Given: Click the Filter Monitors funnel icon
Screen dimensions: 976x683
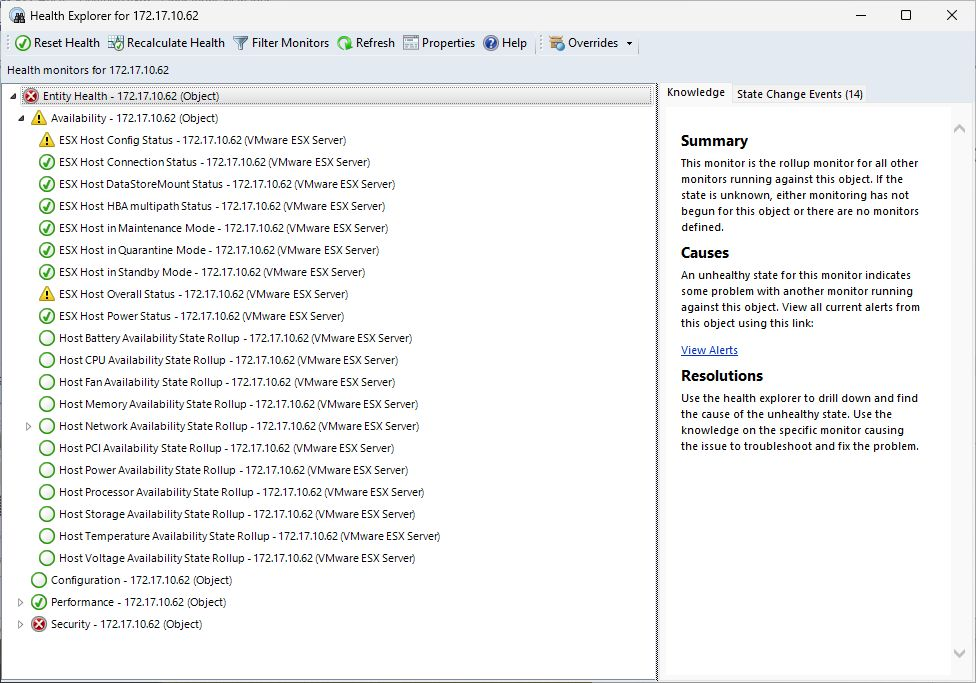Looking at the screenshot, I should click(x=240, y=43).
